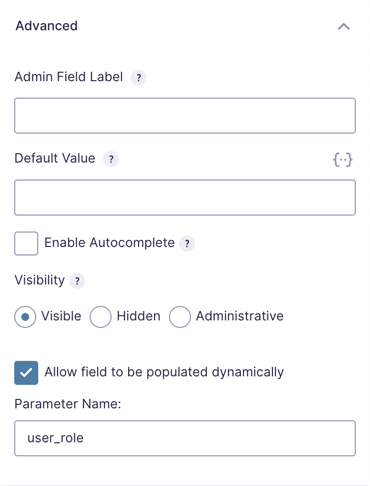Screen dimensions: 370x486
Task: Select the Visible radio button
Action: point(25,317)
